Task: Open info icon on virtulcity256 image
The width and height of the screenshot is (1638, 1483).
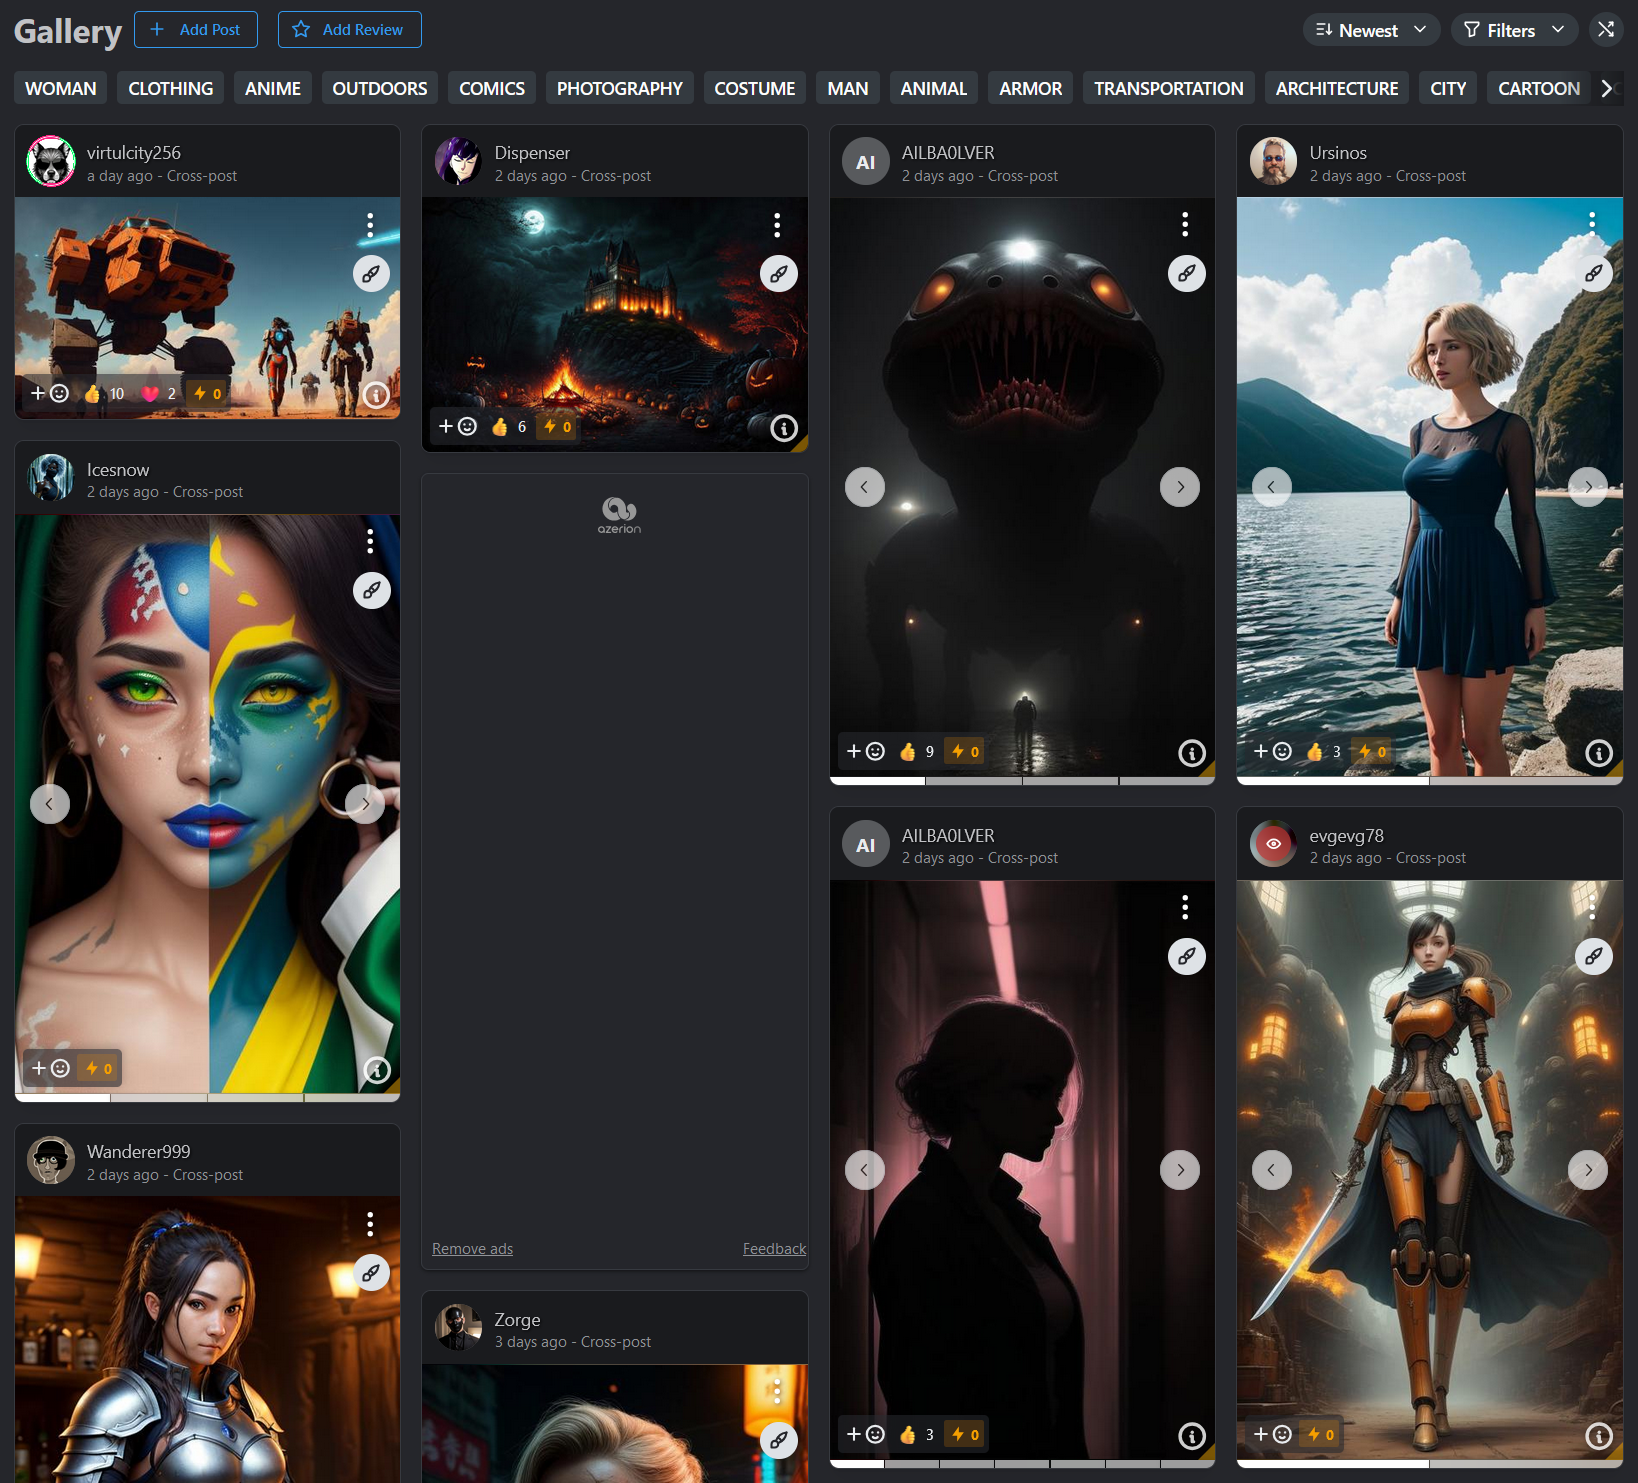Action: (x=376, y=394)
